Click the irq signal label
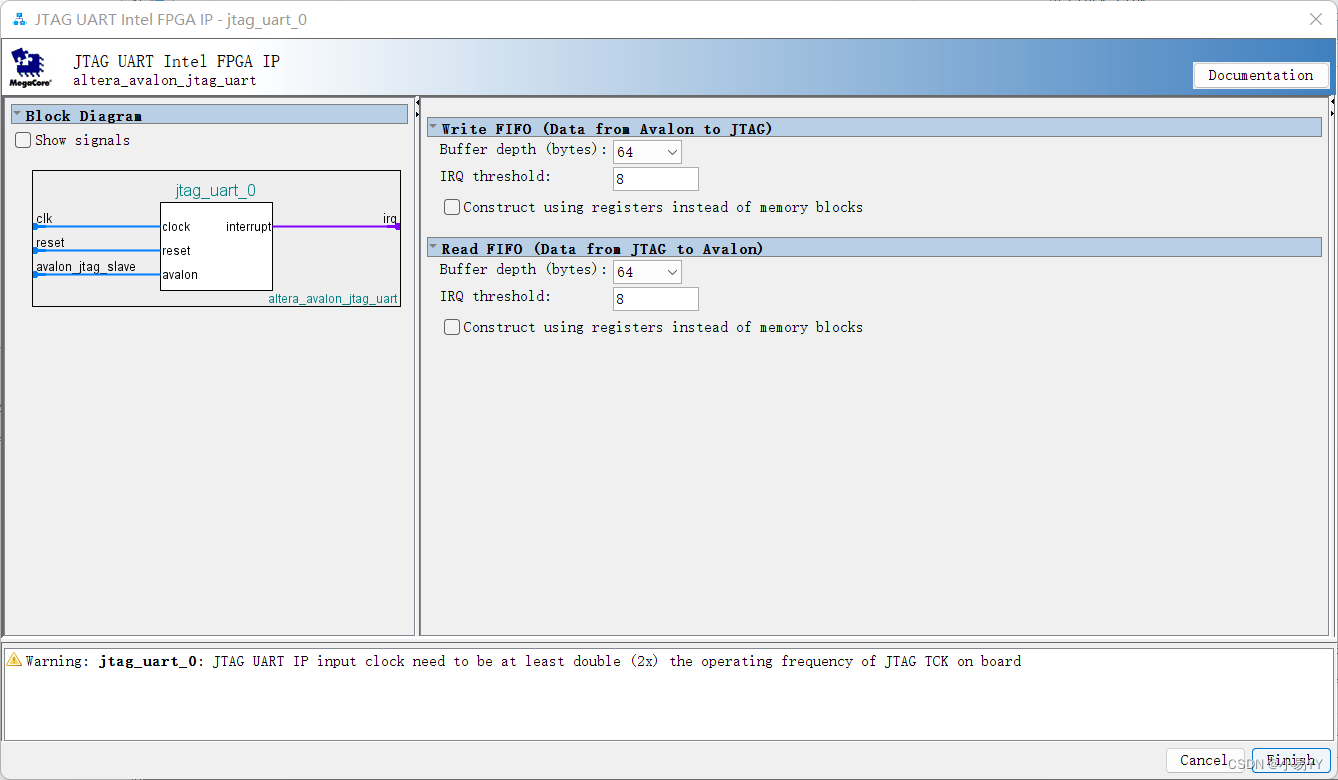The width and height of the screenshot is (1338, 780). [390, 218]
